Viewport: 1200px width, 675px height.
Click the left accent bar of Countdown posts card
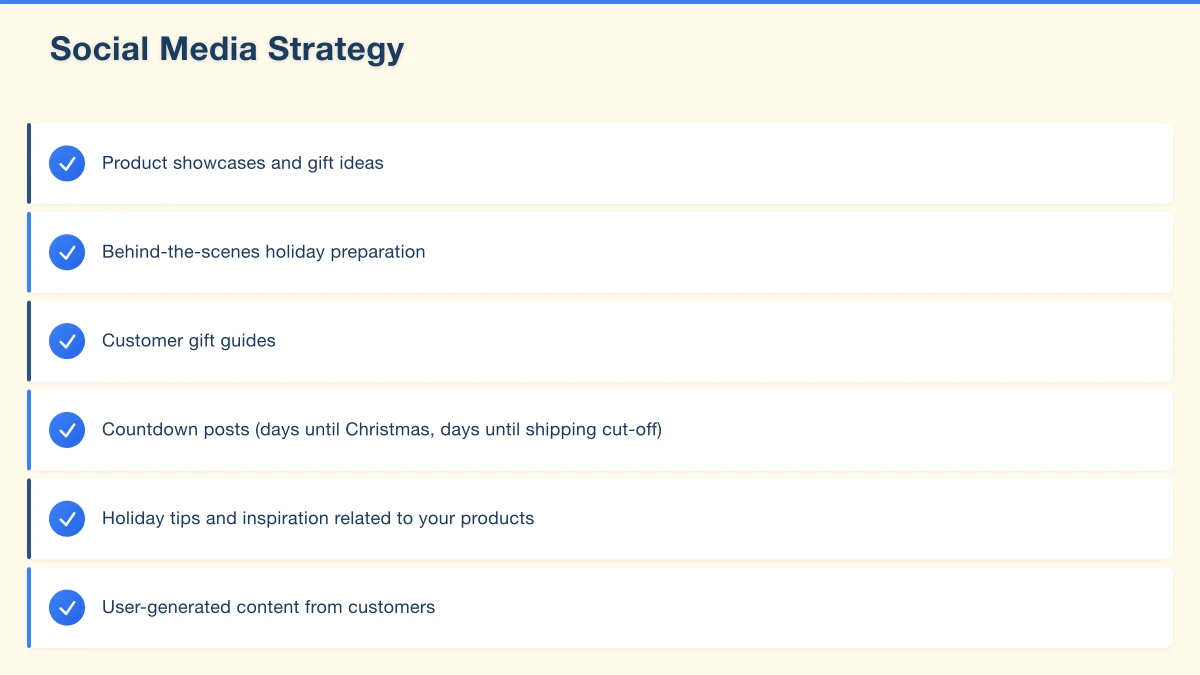pyautogui.click(x=29, y=430)
